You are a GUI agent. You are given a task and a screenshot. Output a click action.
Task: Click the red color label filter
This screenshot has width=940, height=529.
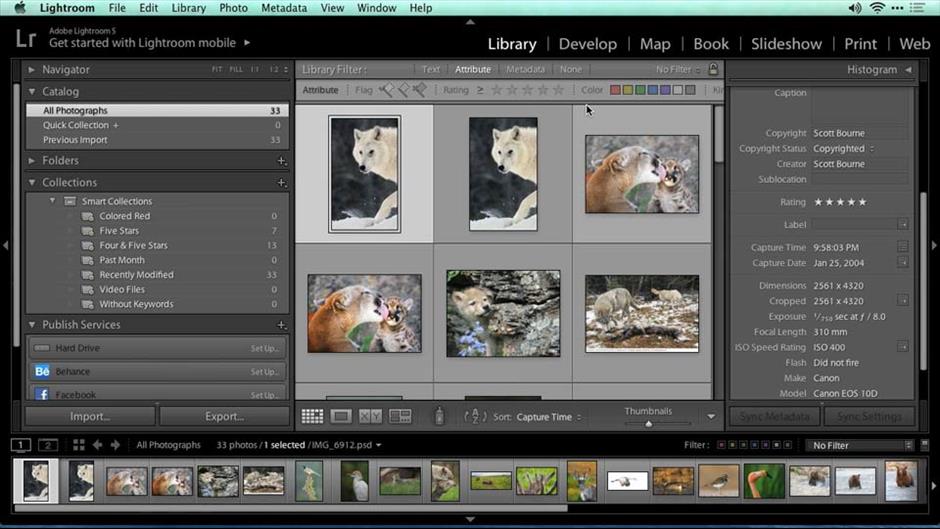[x=615, y=90]
